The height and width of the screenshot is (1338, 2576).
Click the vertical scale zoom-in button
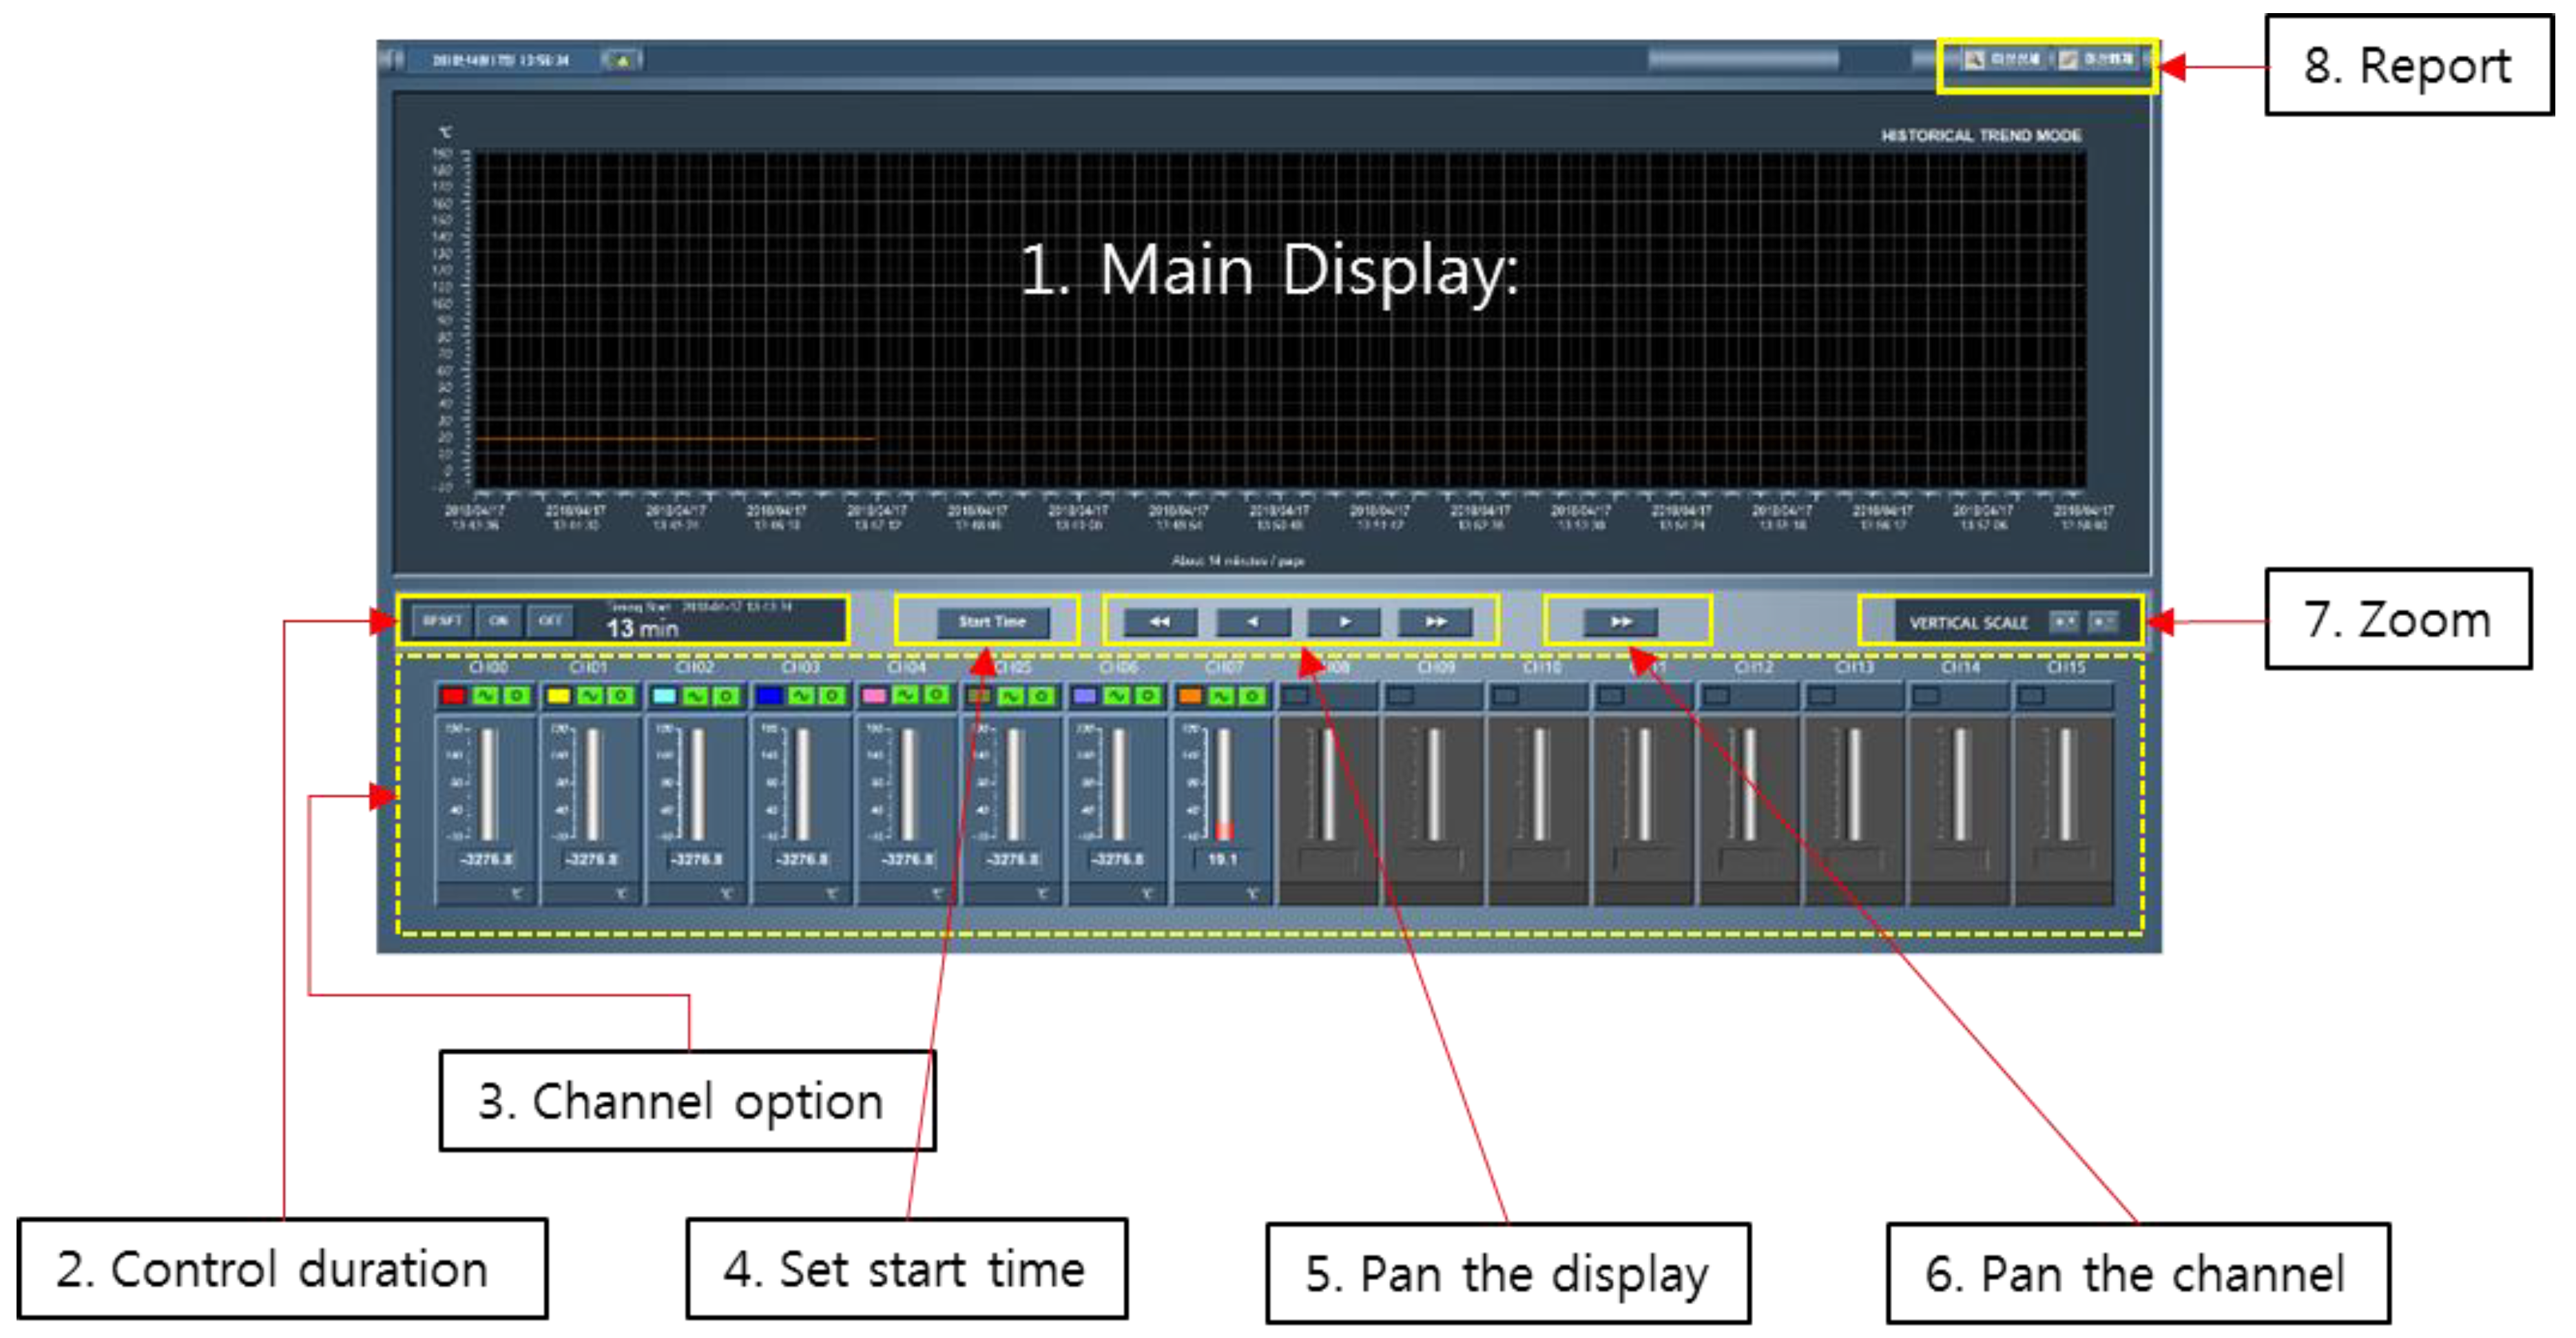[x=2063, y=622]
